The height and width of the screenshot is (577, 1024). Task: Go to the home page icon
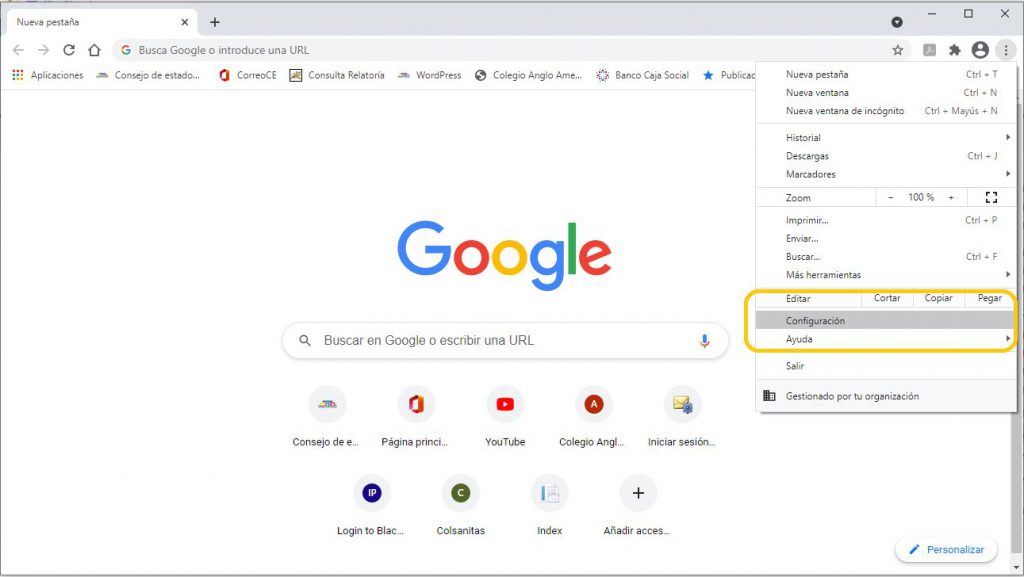tap(94, 50)
